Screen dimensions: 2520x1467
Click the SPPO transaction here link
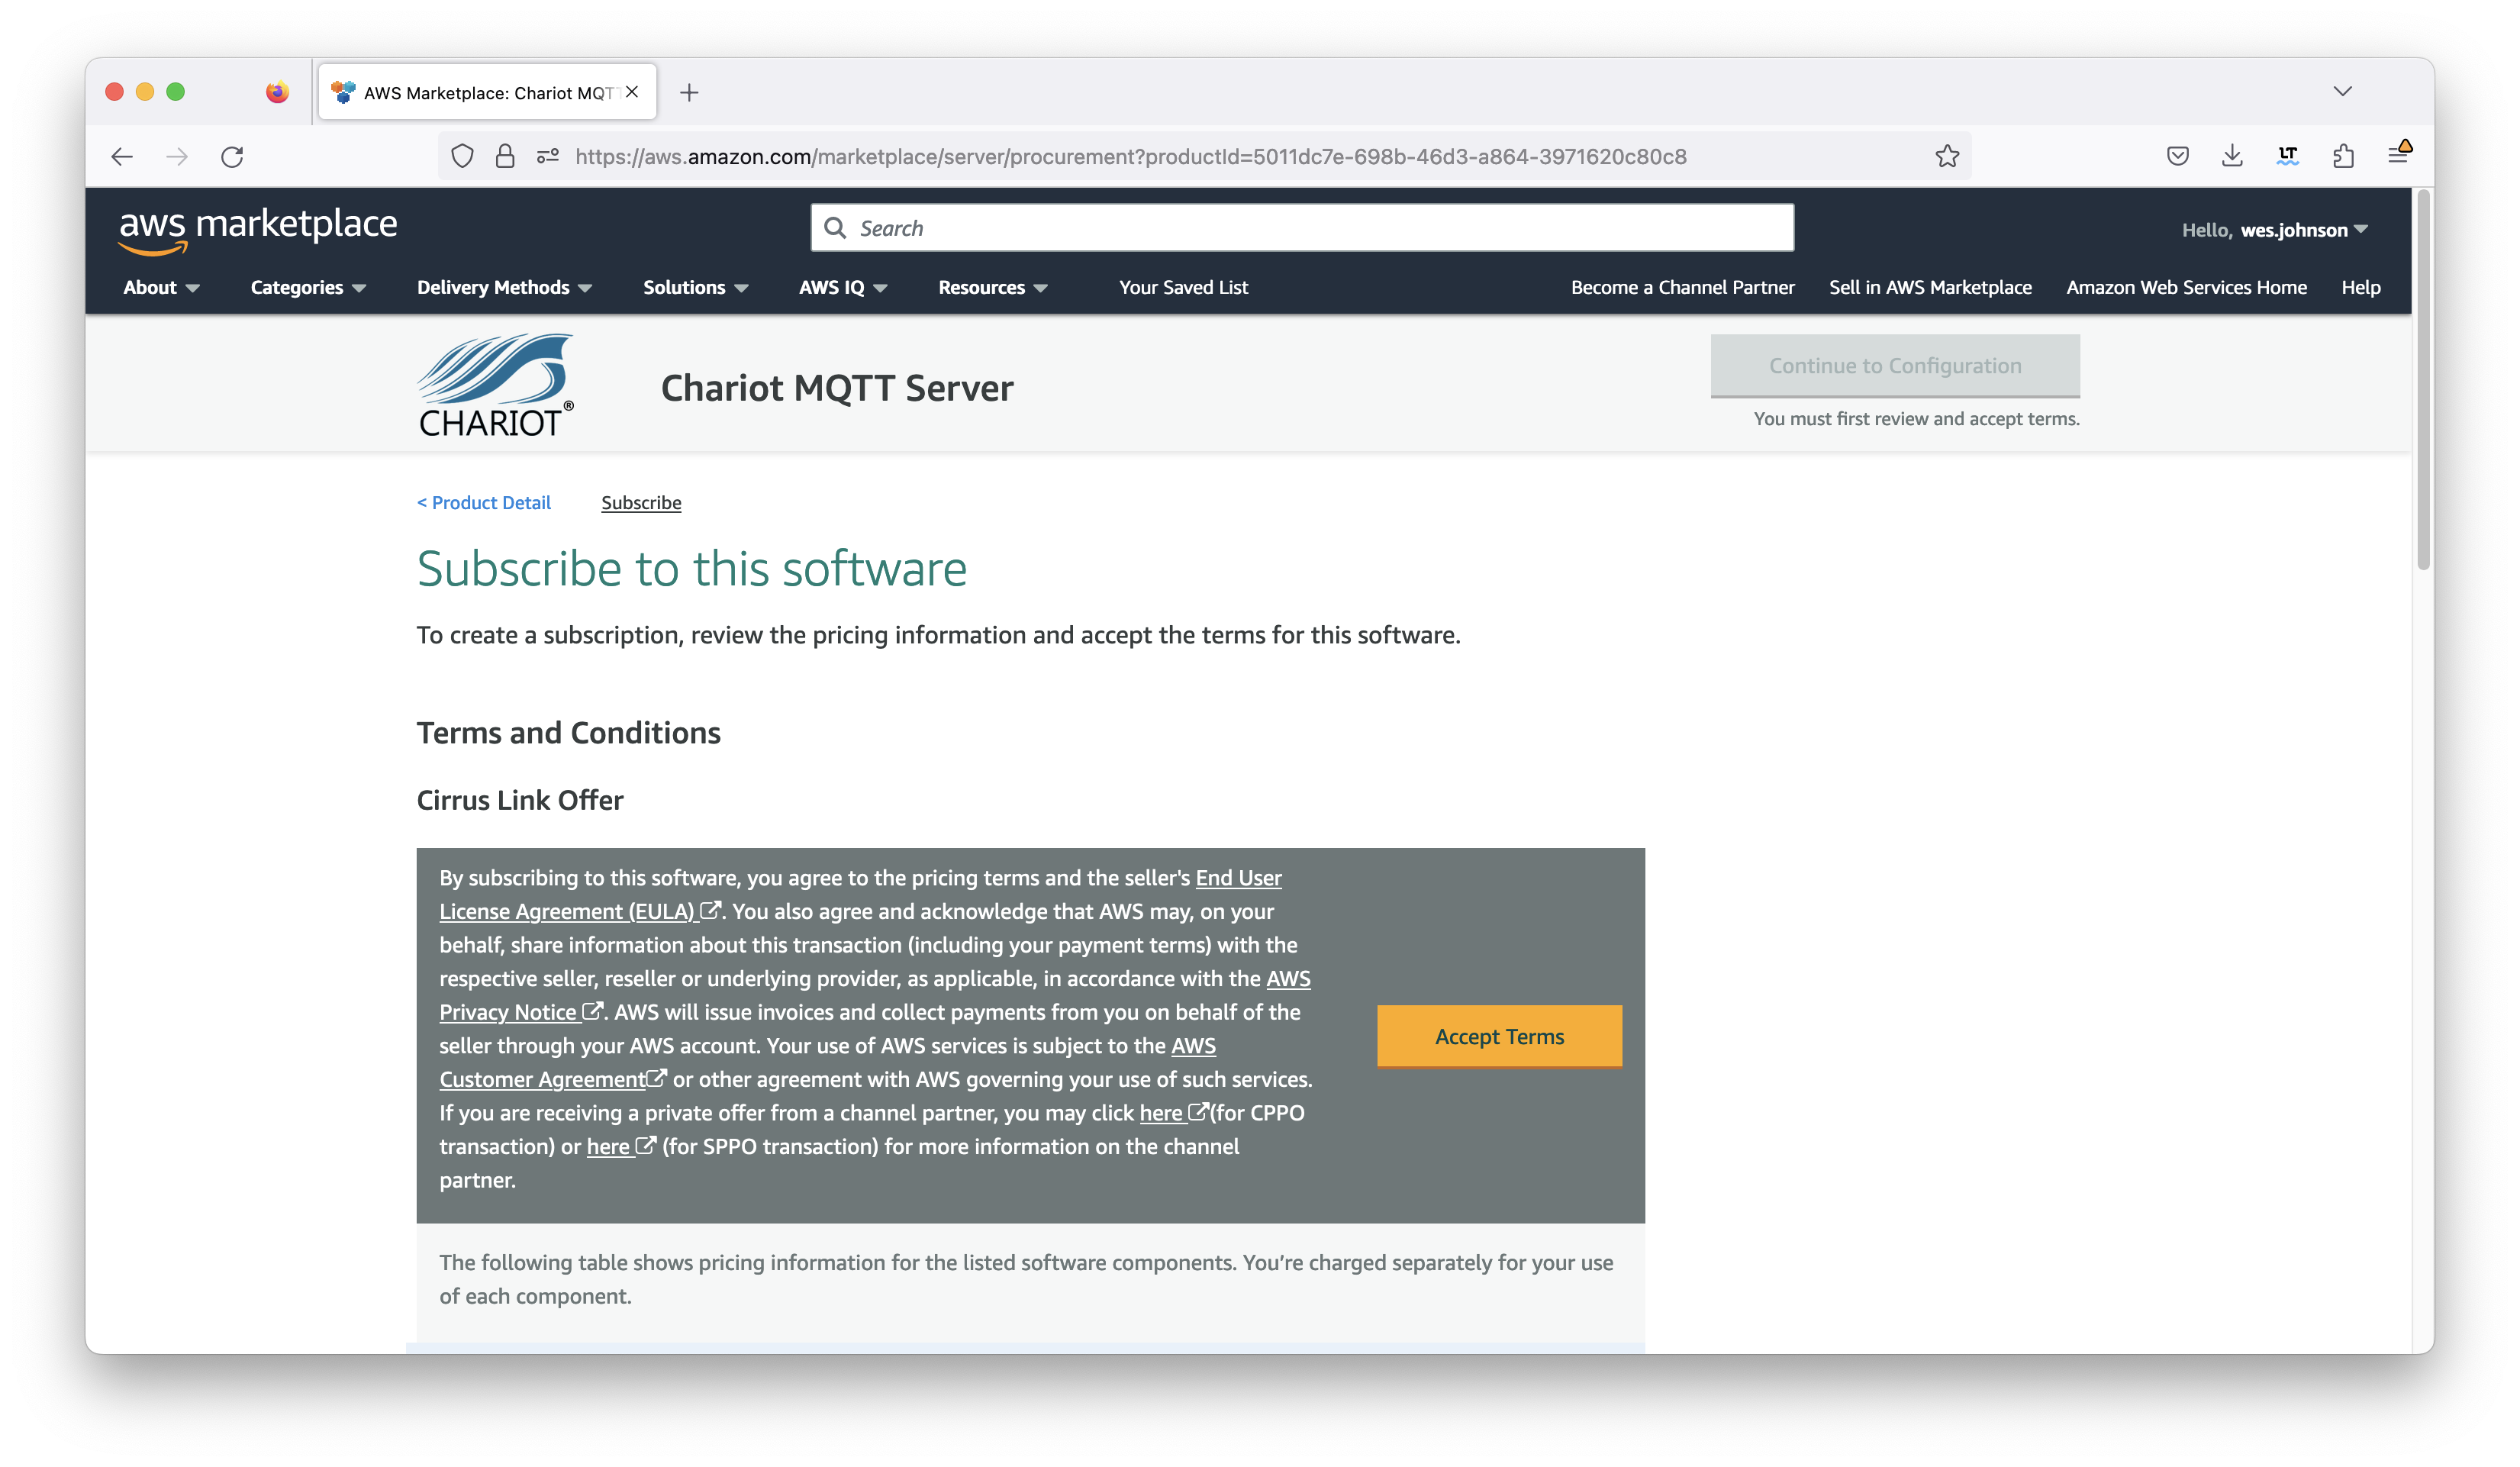tap(620, 1146)
